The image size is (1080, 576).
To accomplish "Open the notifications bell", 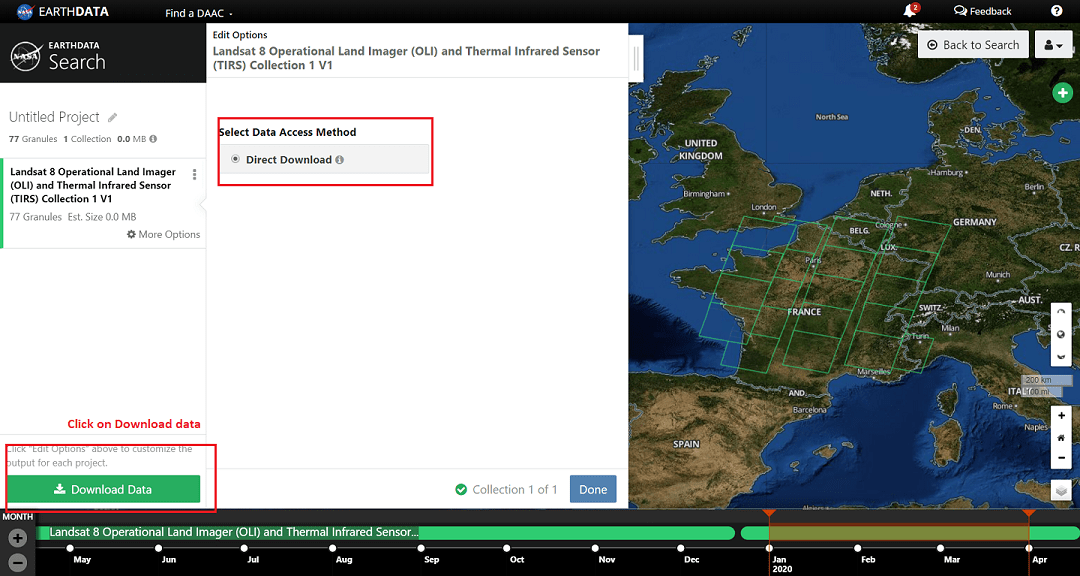I will coord(911,11).
